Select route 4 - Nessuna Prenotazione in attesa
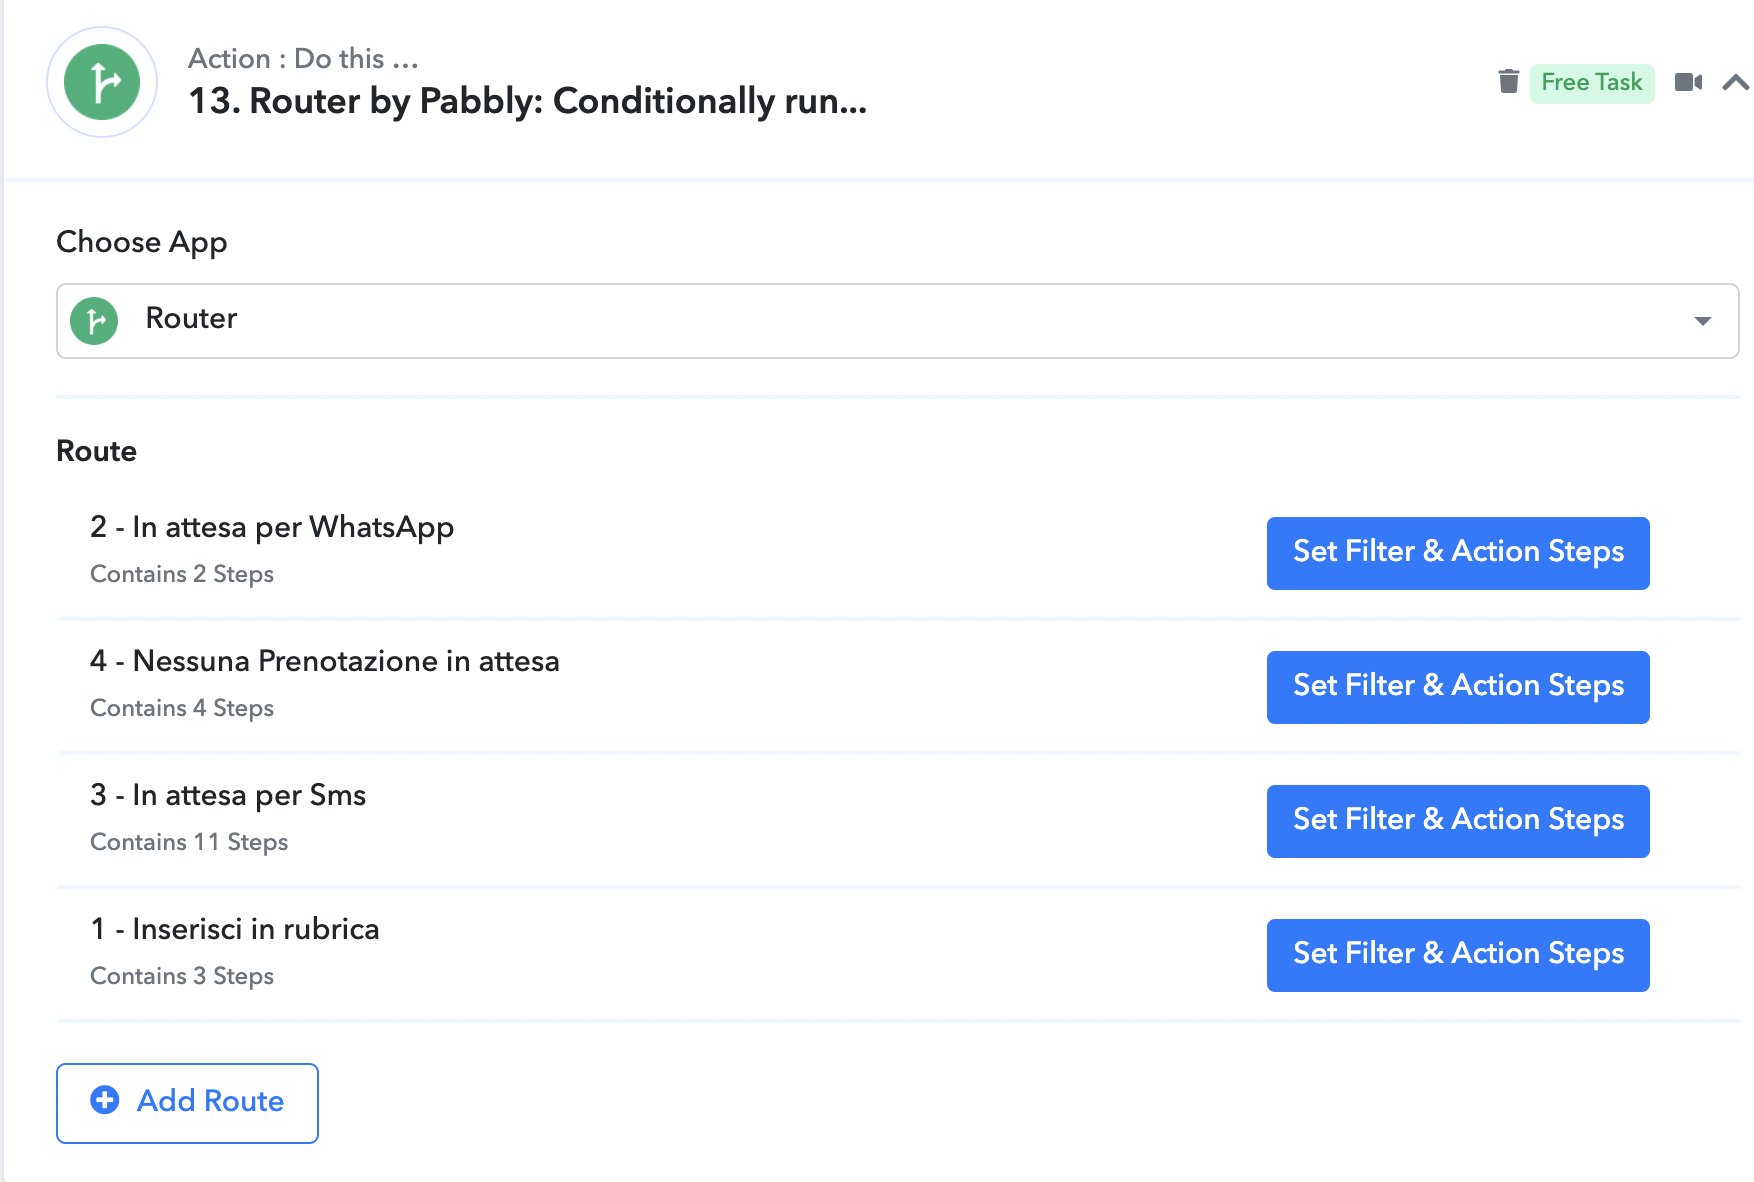The height and width of the screenshot is (1182, 1754). (325, 661)
